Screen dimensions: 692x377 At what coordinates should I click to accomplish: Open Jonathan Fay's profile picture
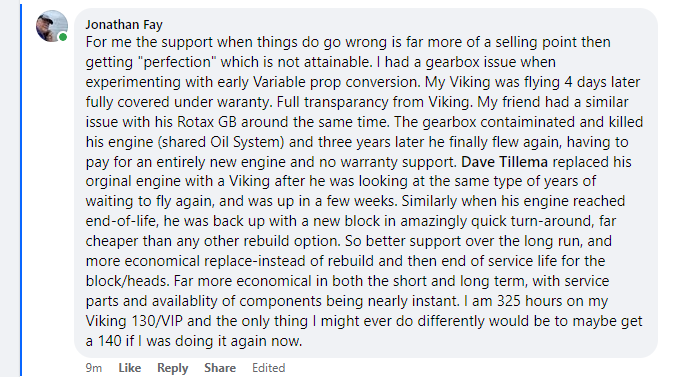pos(52,26)
